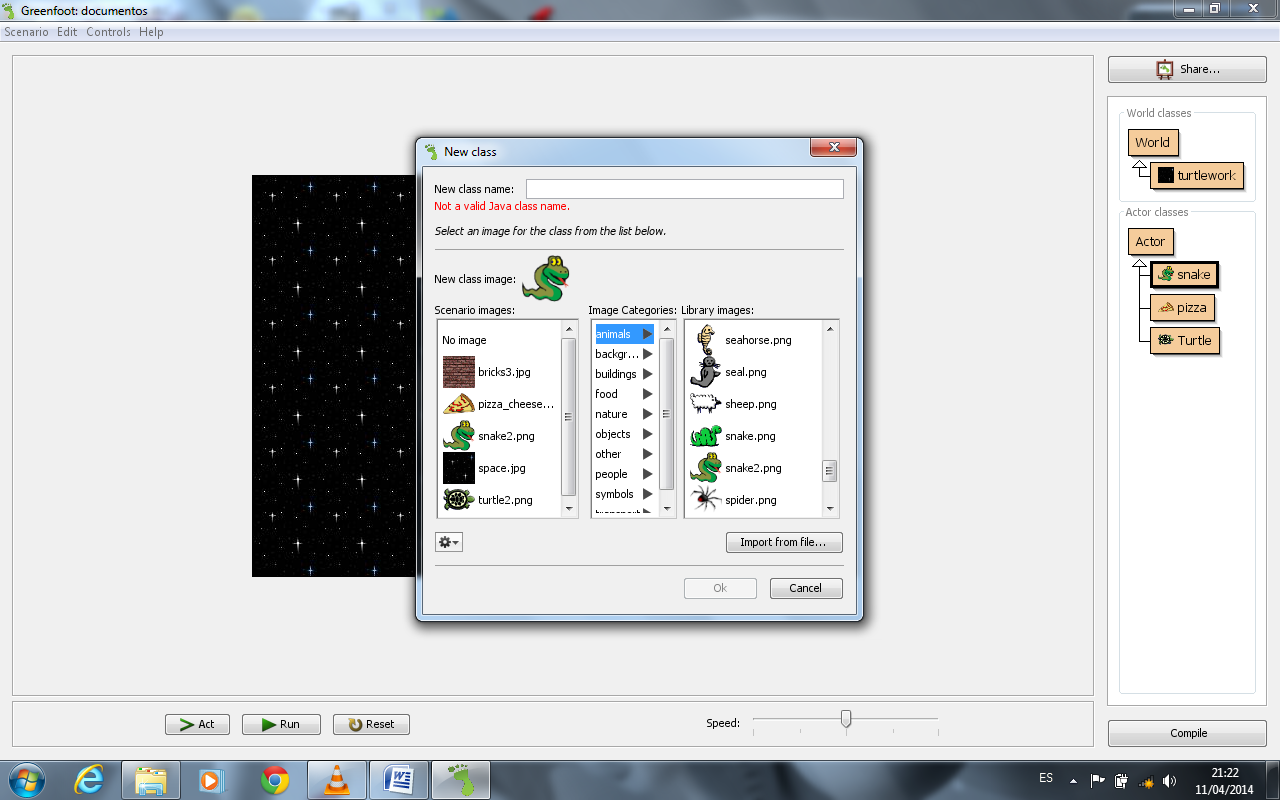Open Microsoft Word from the taskbar
The height and width of the screenshot is (800, 1280).
pos(400,778)
